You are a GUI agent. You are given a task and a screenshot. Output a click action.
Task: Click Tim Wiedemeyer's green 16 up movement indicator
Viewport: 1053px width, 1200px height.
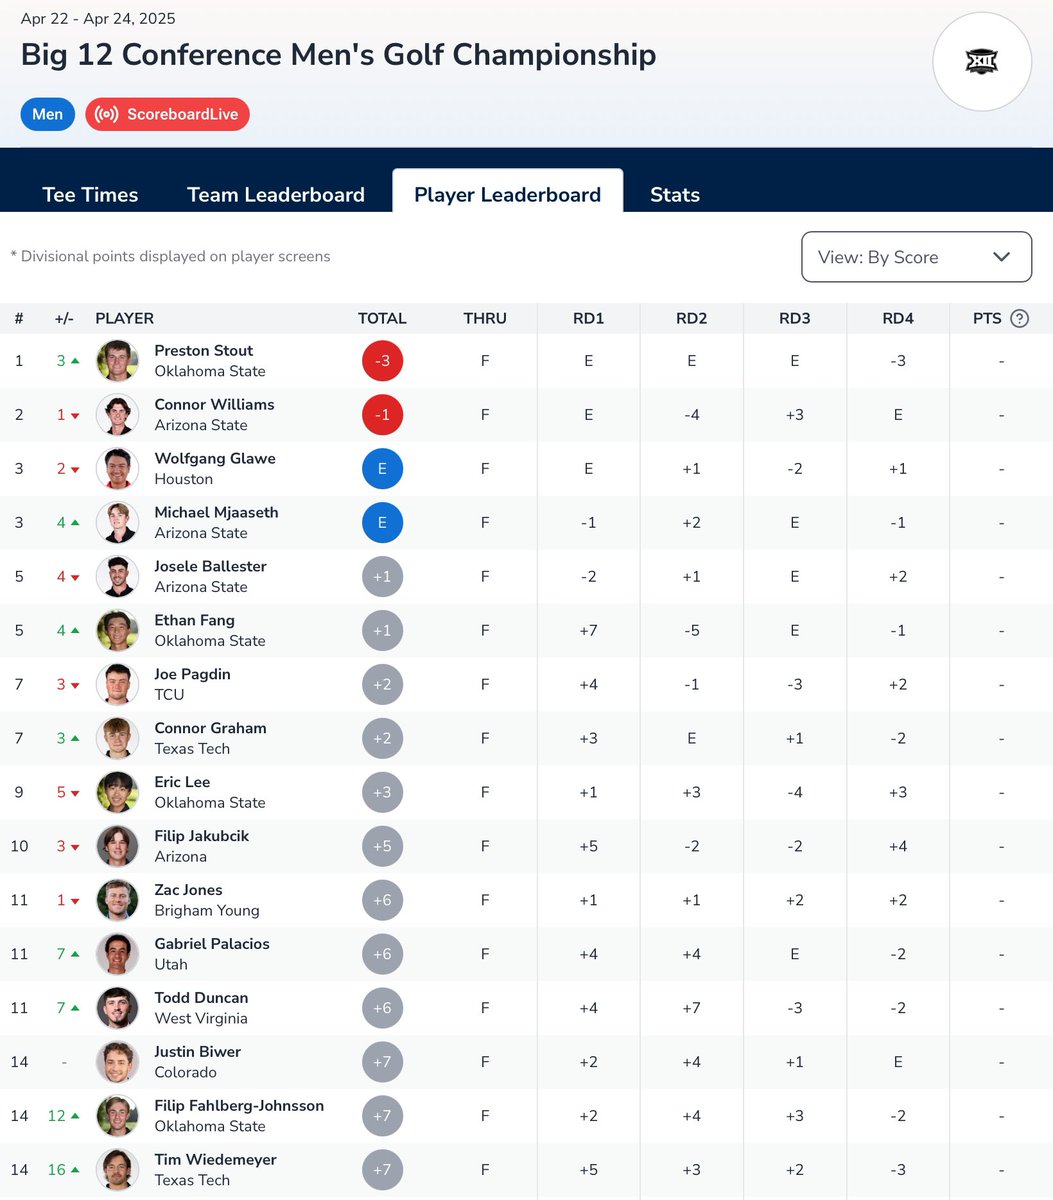pos(64,1171)
